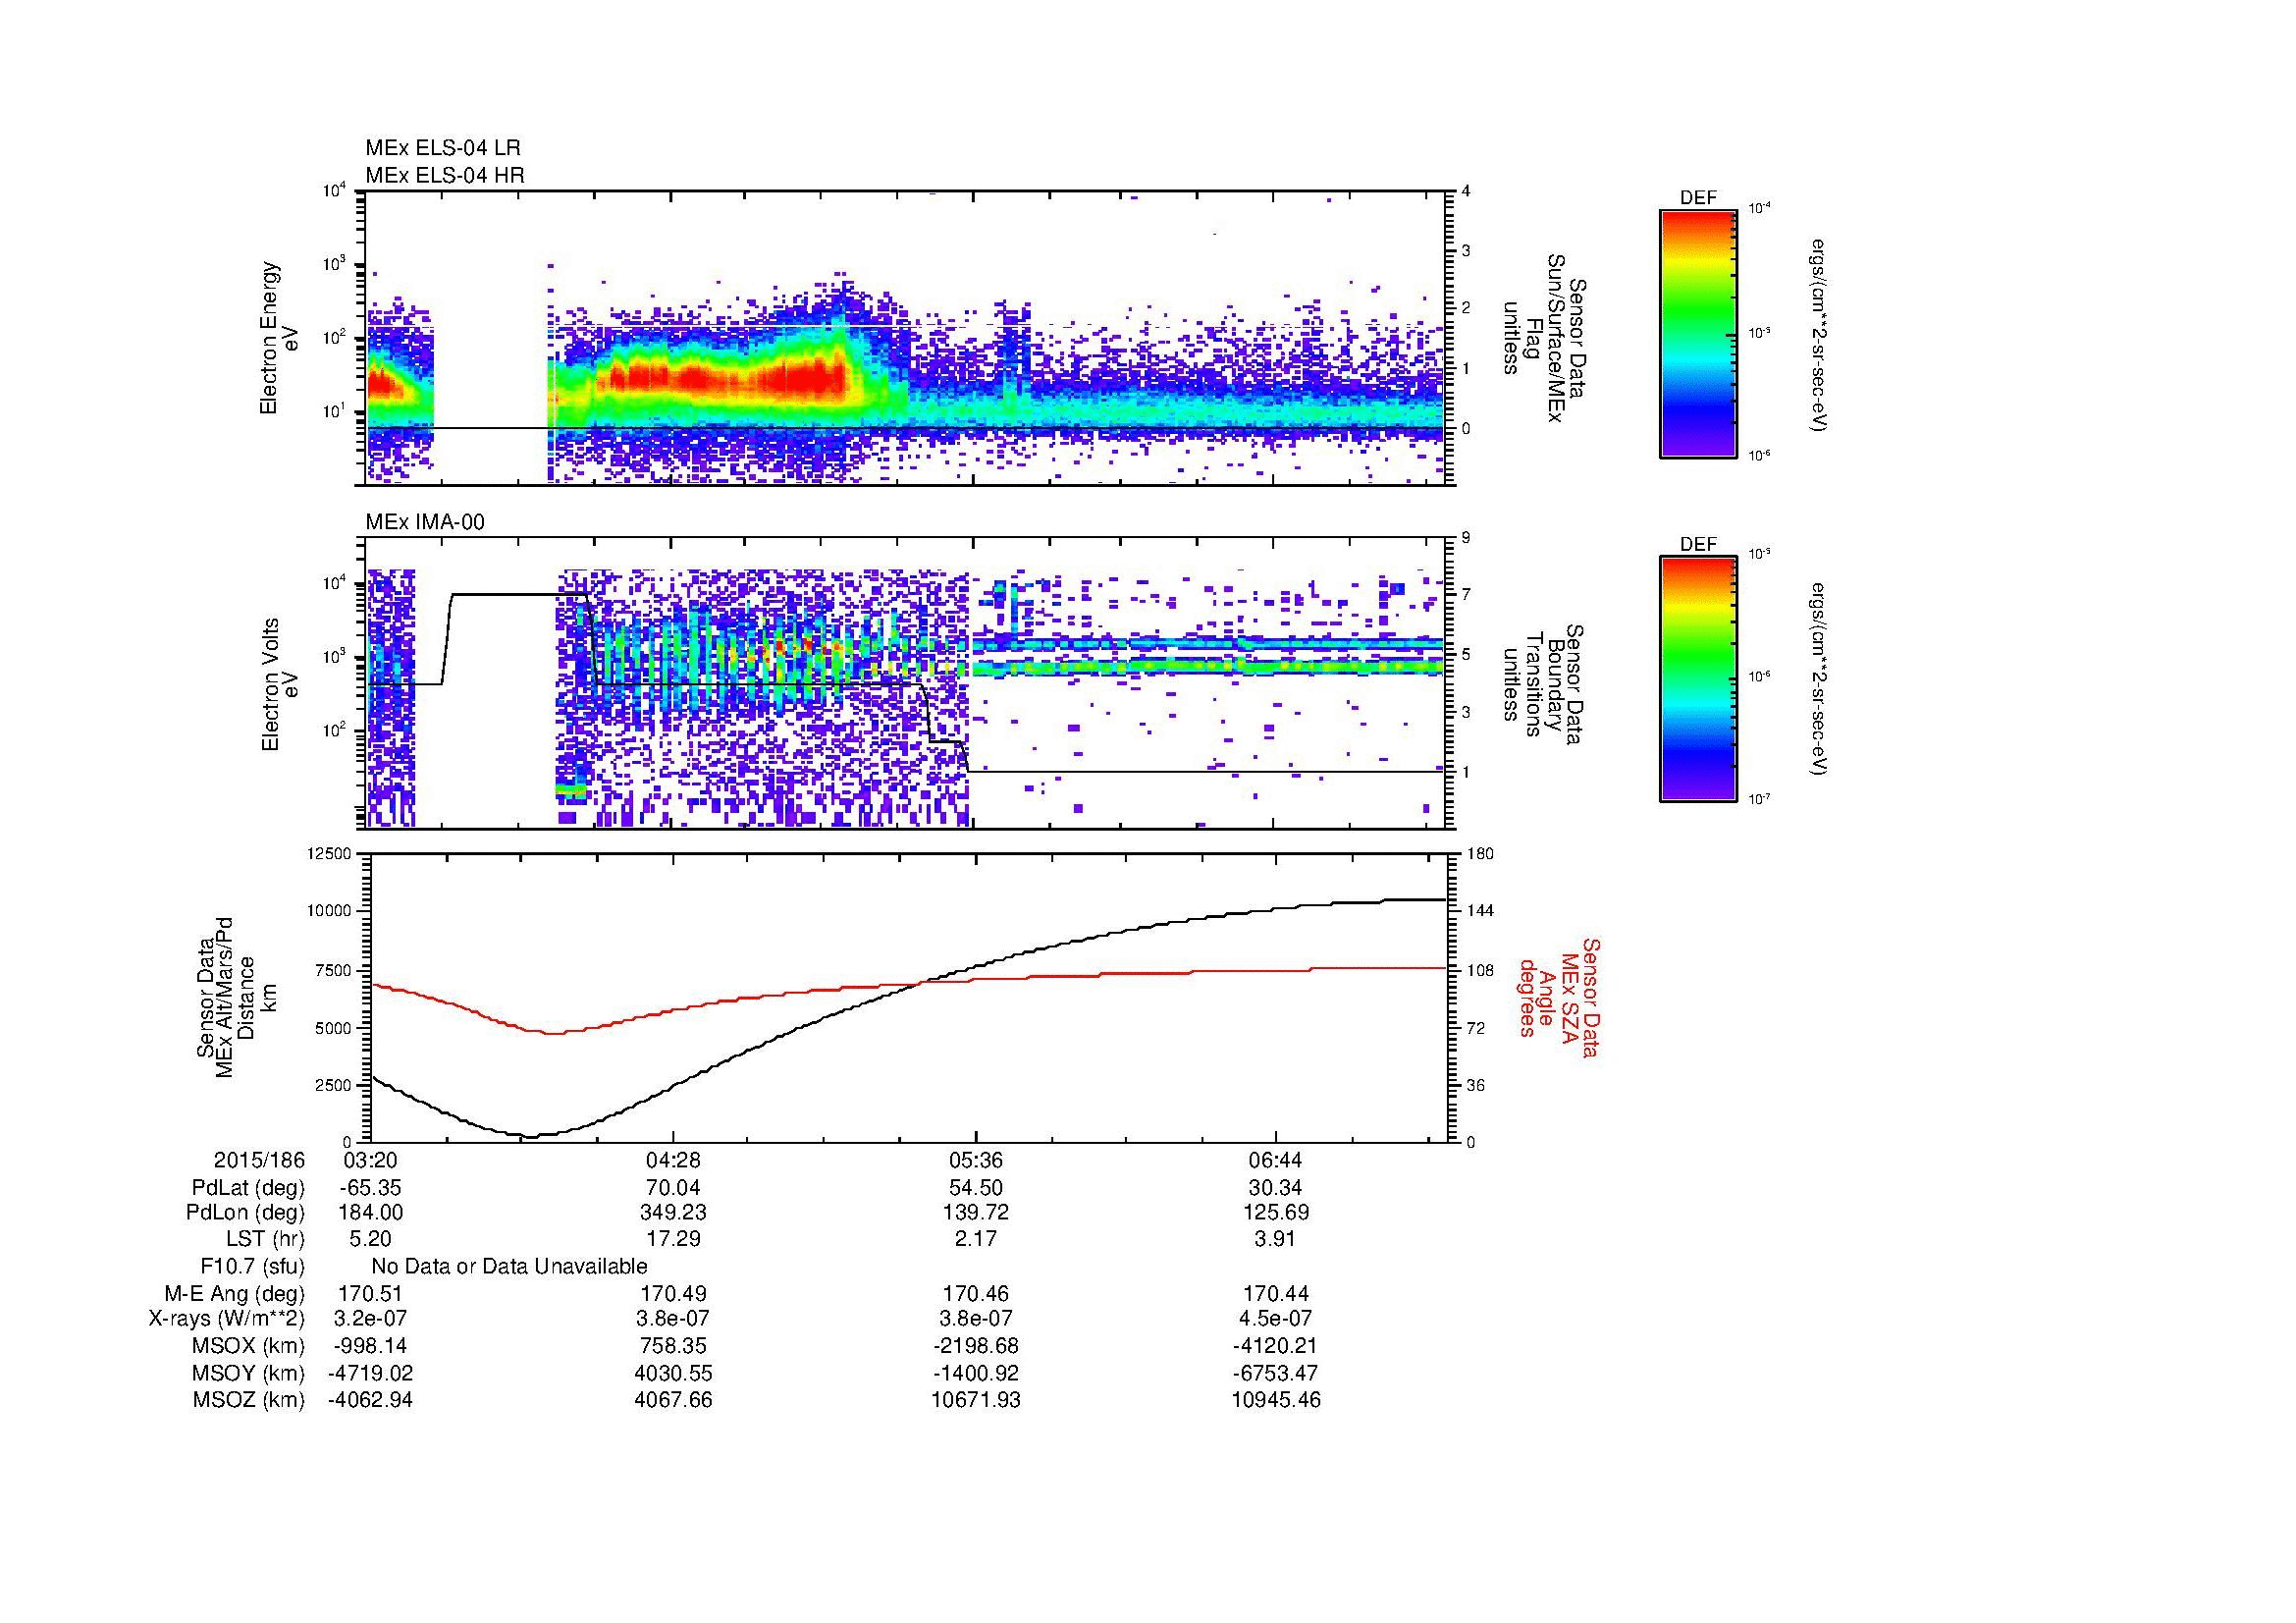Click M-E Ang value 170.49
Screen dimensions: 2296x1623
[x=674, y=1294]
